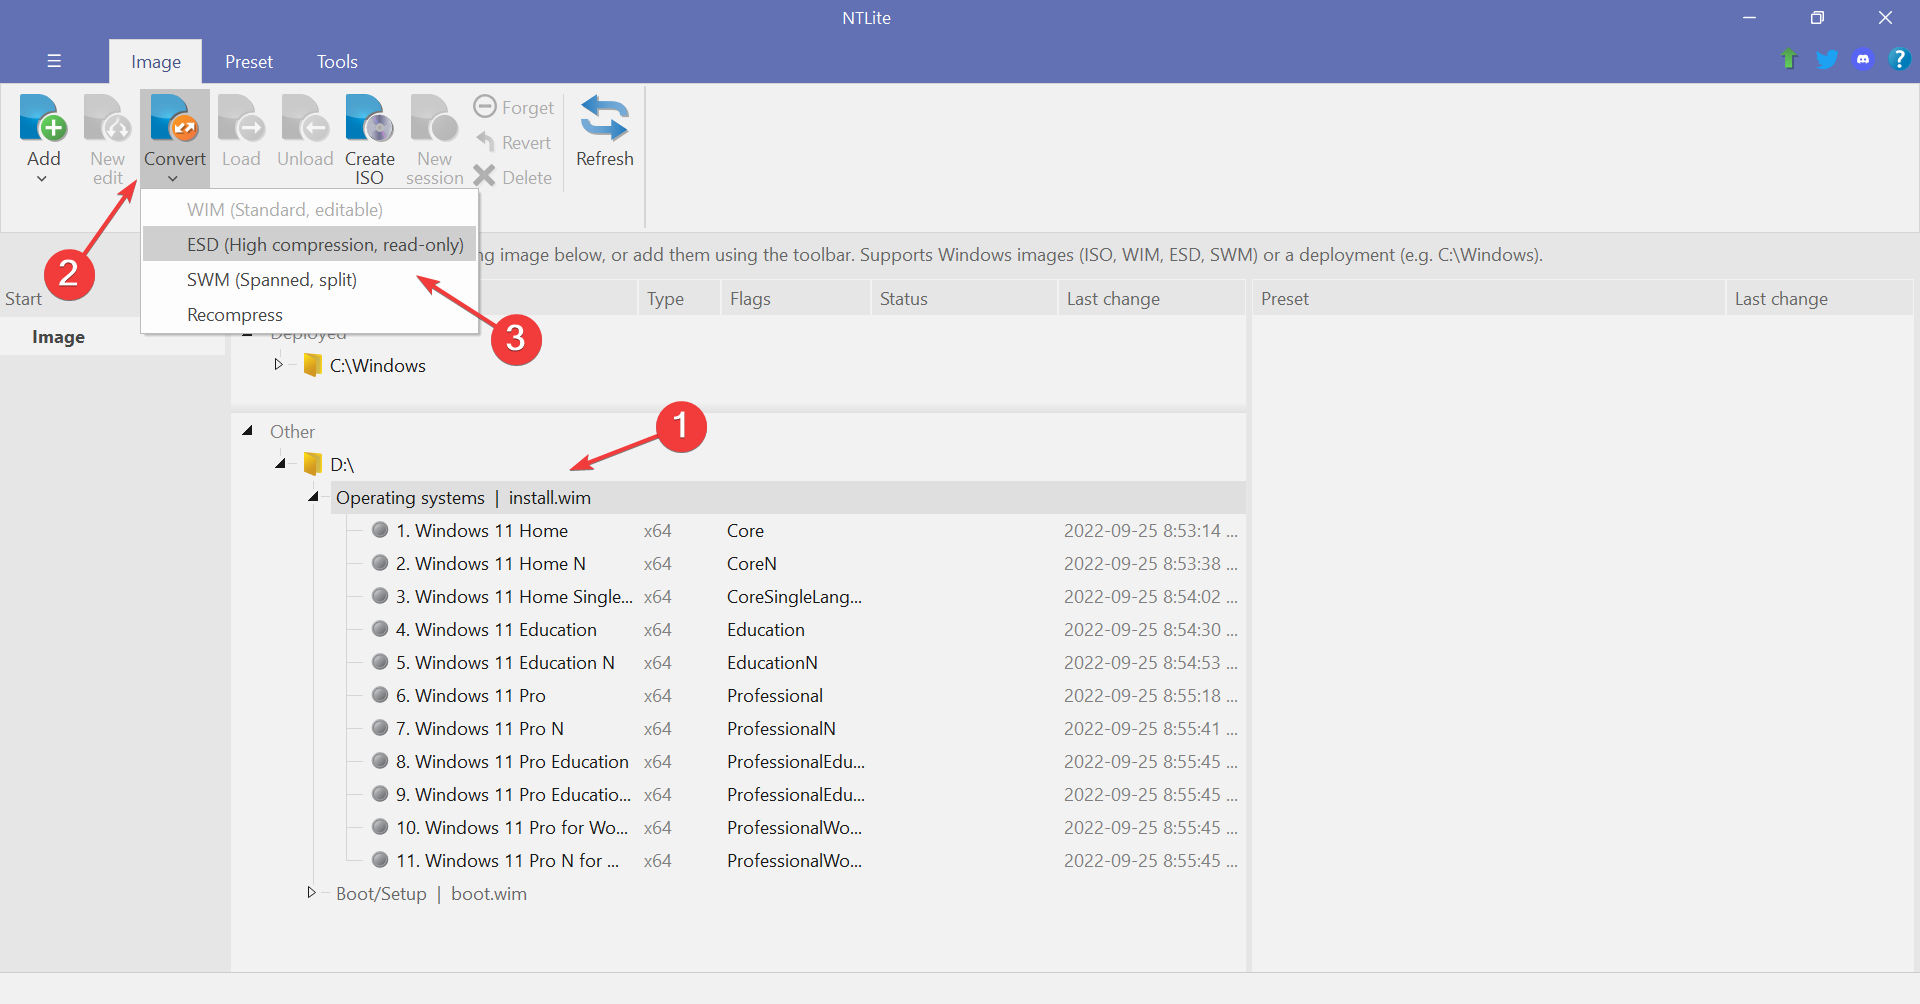Click the New session toolbar icon

(x=434, y=119)
